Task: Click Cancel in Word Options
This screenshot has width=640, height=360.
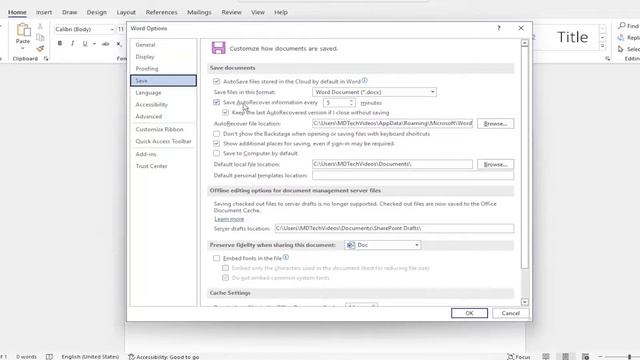Action: (511, 313)
